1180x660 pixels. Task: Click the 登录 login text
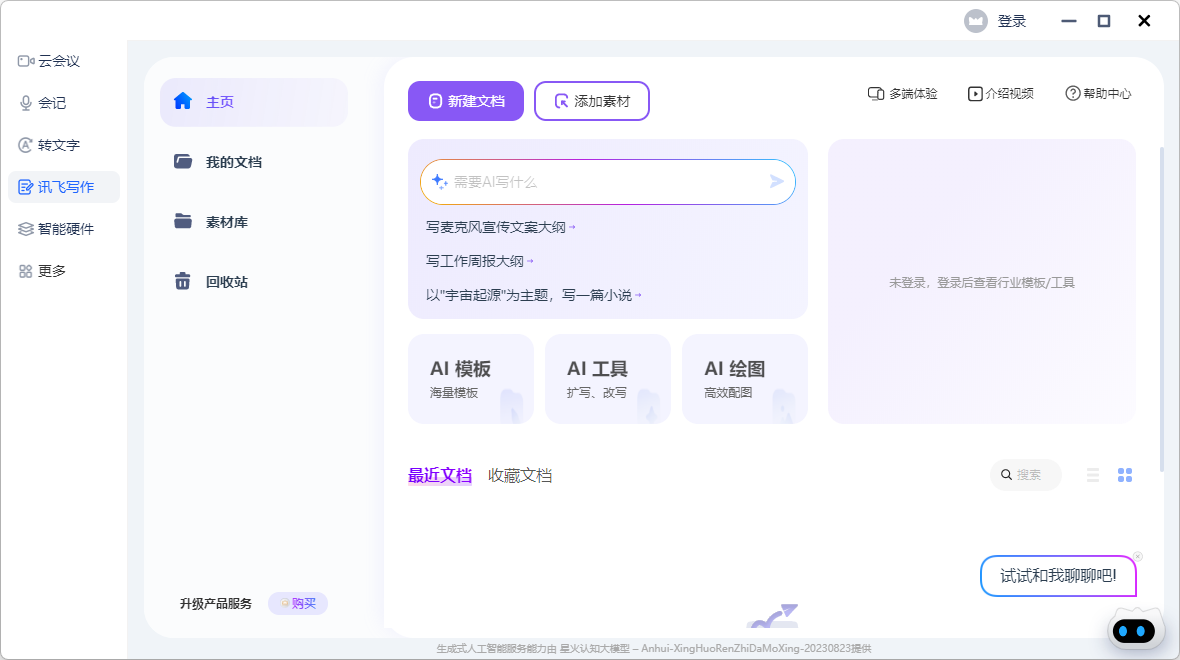pos(1012,21)
